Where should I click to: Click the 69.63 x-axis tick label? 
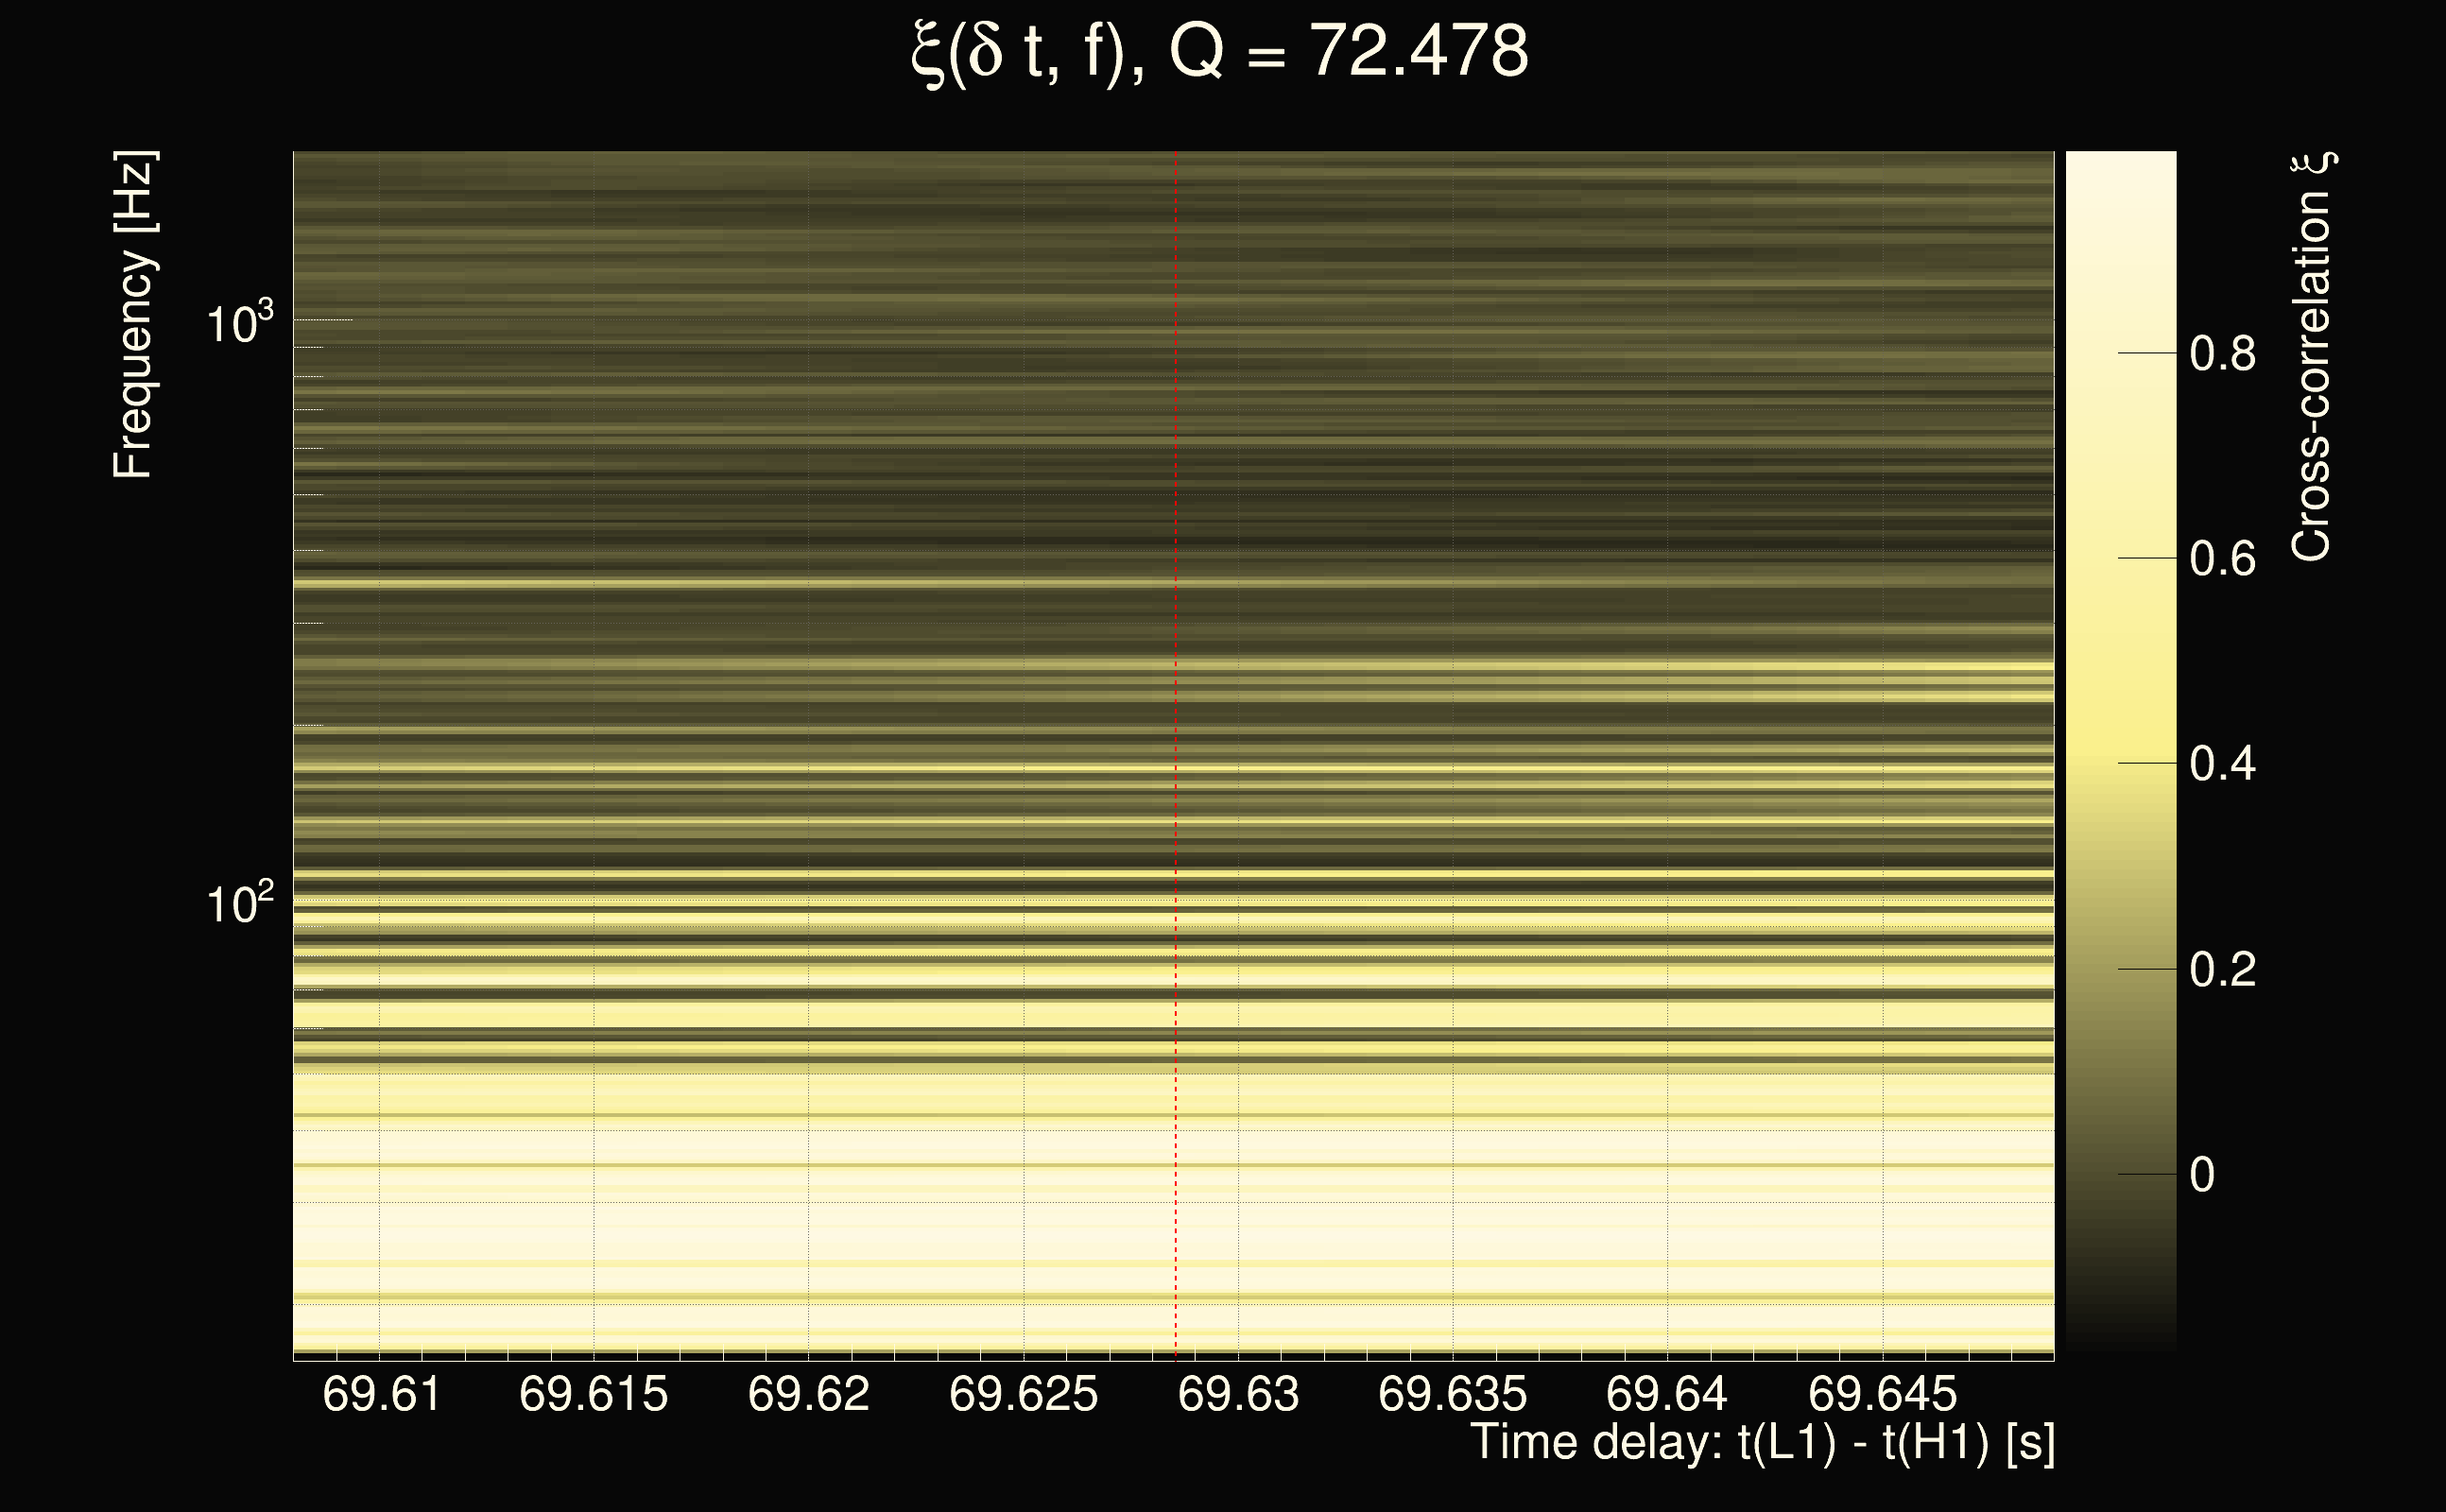click(x=1238, y=1394)
